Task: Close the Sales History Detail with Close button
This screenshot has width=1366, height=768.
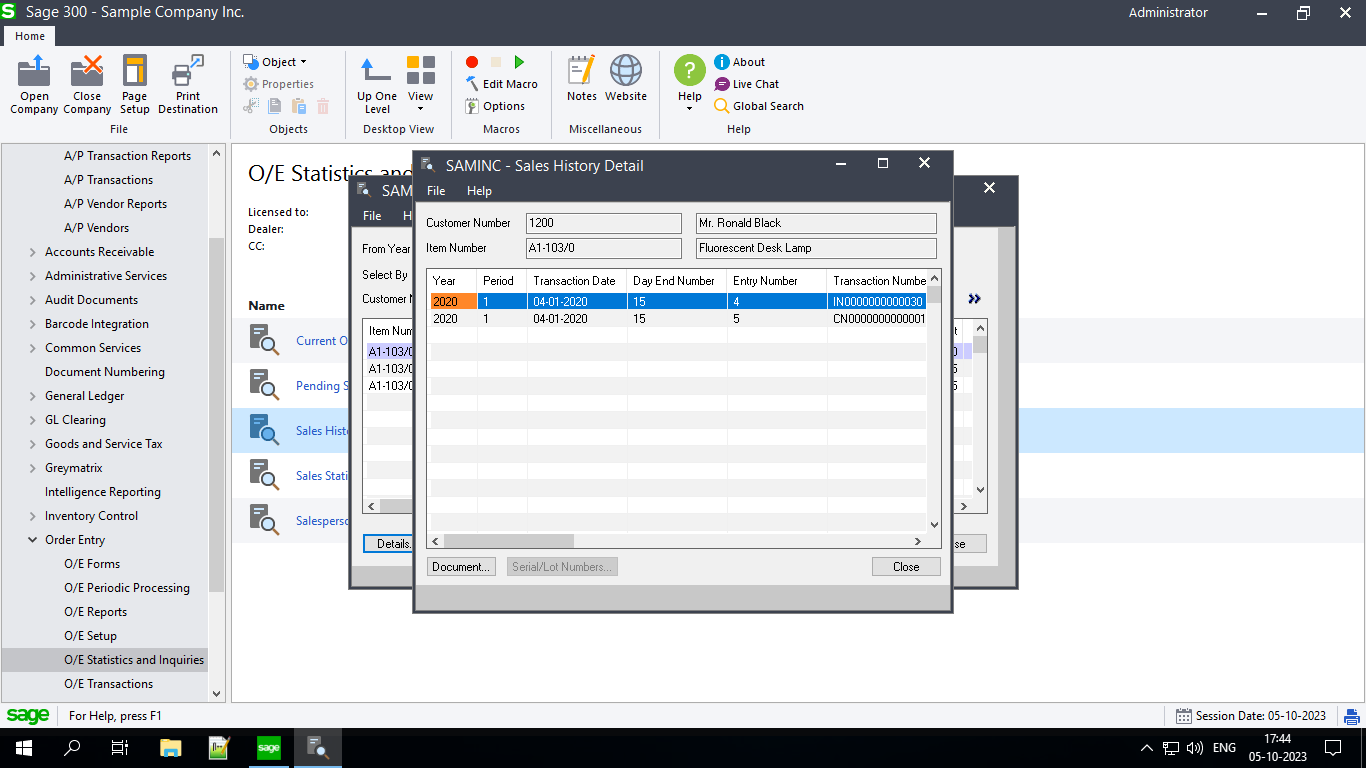Action: click(905, 566)
